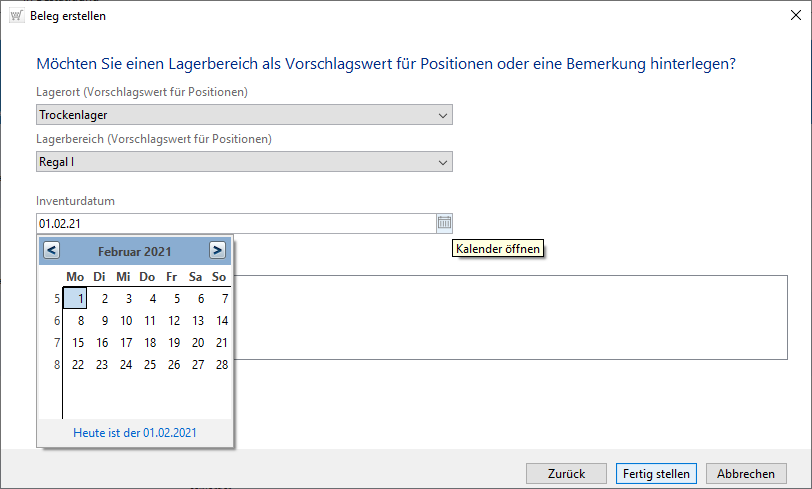The width and height of the screenshot is (812, 489).
Task: Click the Februar 2021 month header
Action: pyautogui.click(x=135, y=251)
